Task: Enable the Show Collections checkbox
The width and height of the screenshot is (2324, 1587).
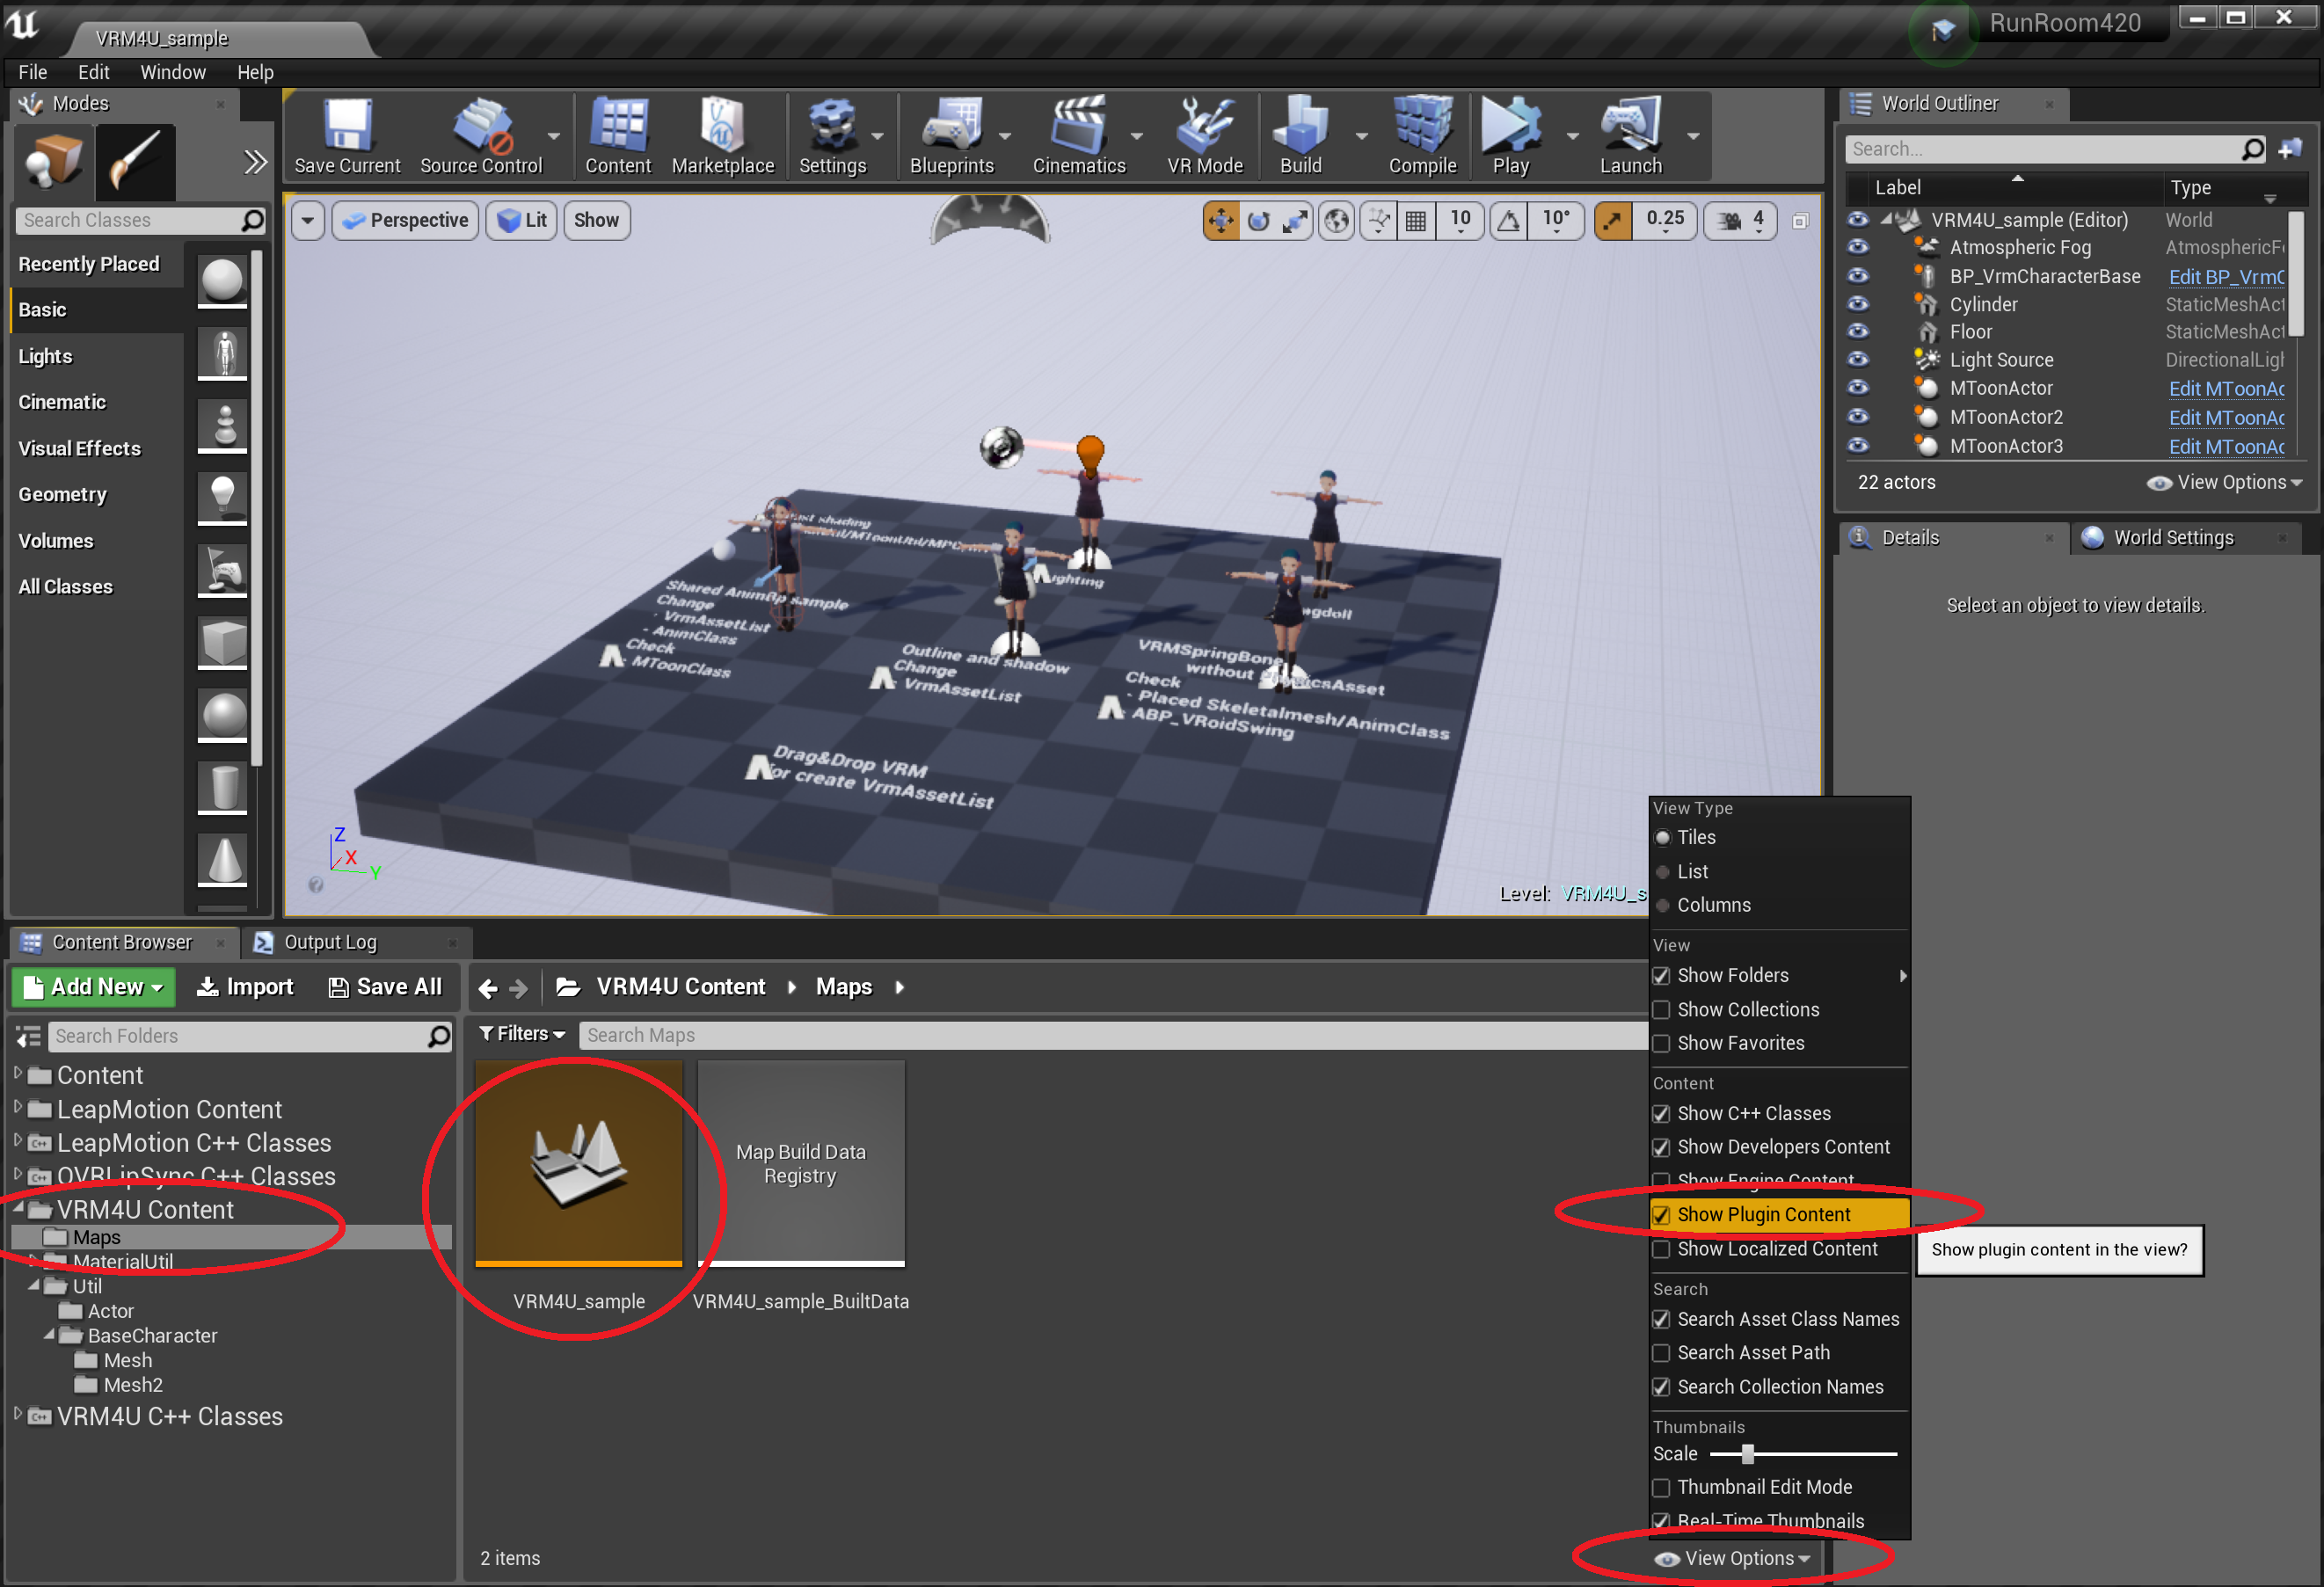Action: coord(1661,1010)
